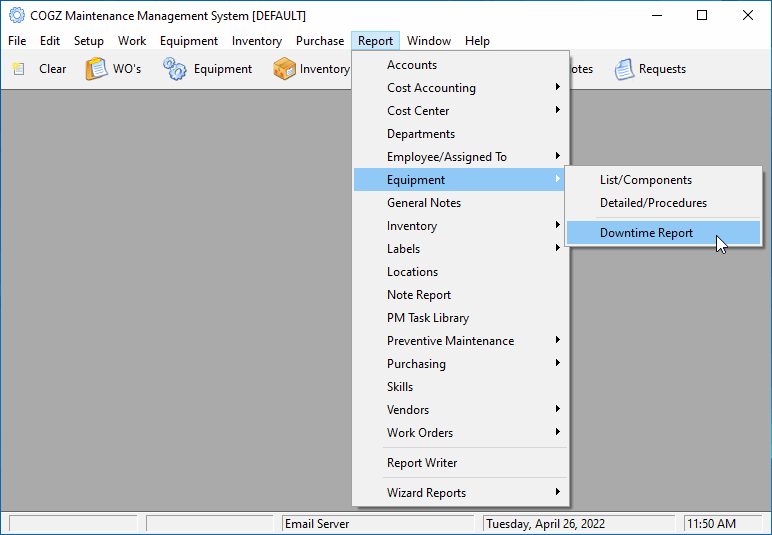Viewport: 772px width, 535px height.
Task: Close the COGZ Maintenance Management System window
Action: 748,15
